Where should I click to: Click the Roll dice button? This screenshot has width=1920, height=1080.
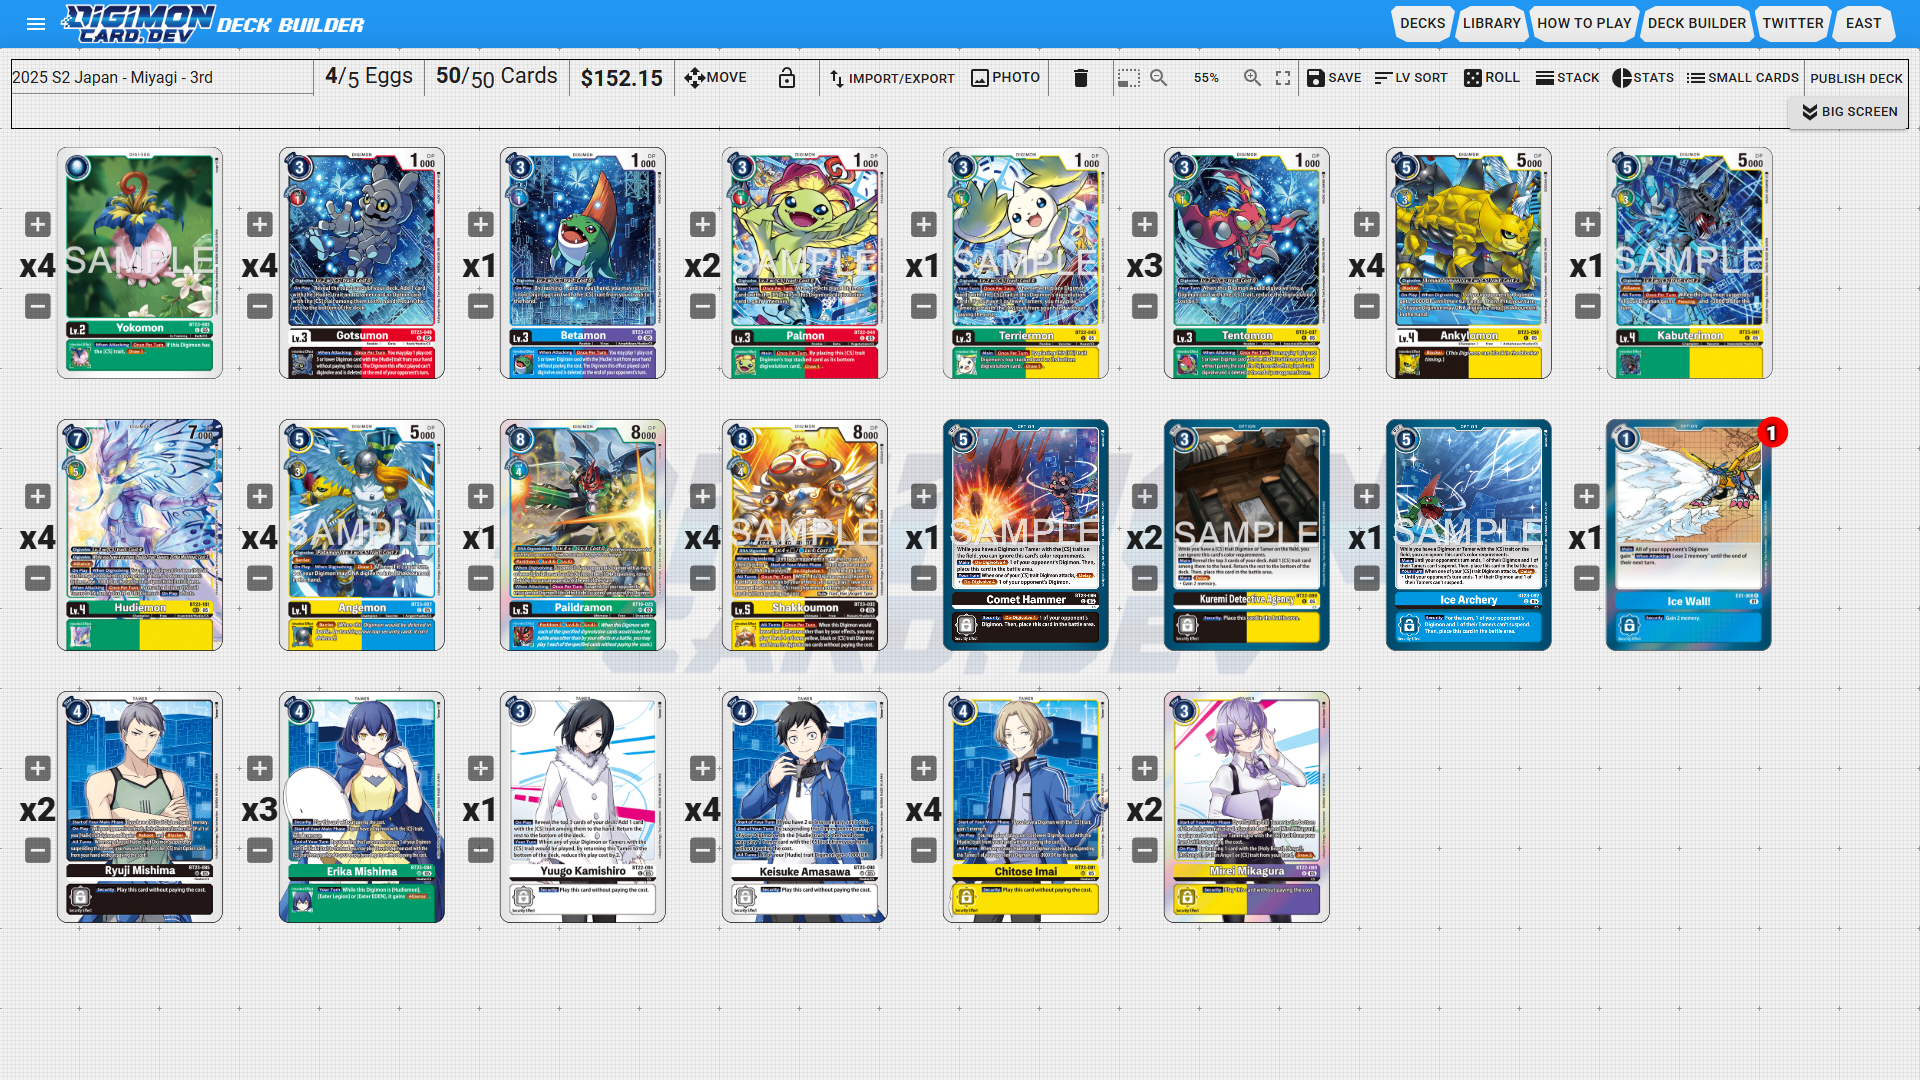click(1491, 78)
